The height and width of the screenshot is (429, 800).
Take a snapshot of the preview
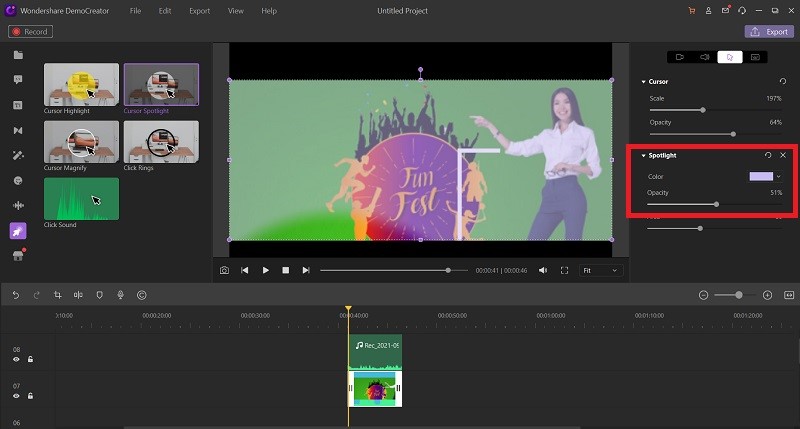tap(224, 270)
